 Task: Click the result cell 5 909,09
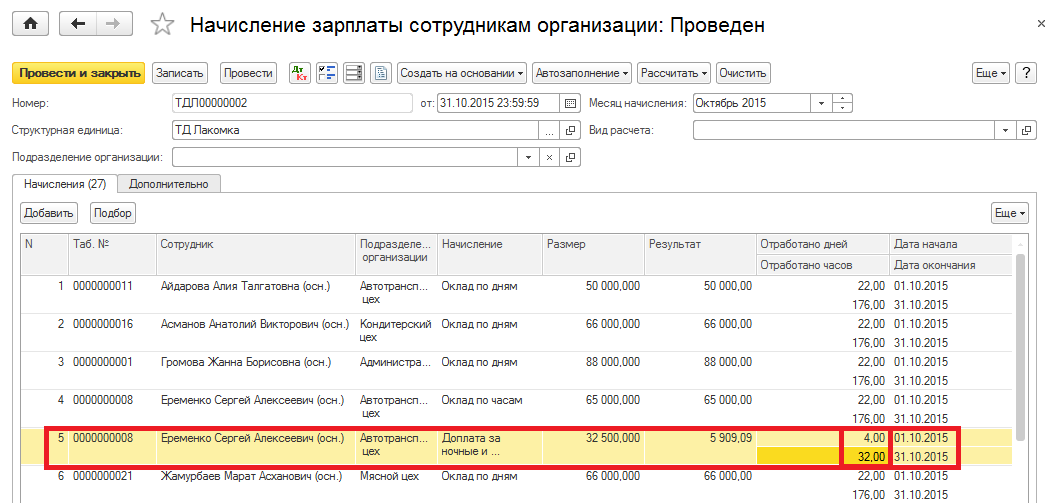coord(700,445)
